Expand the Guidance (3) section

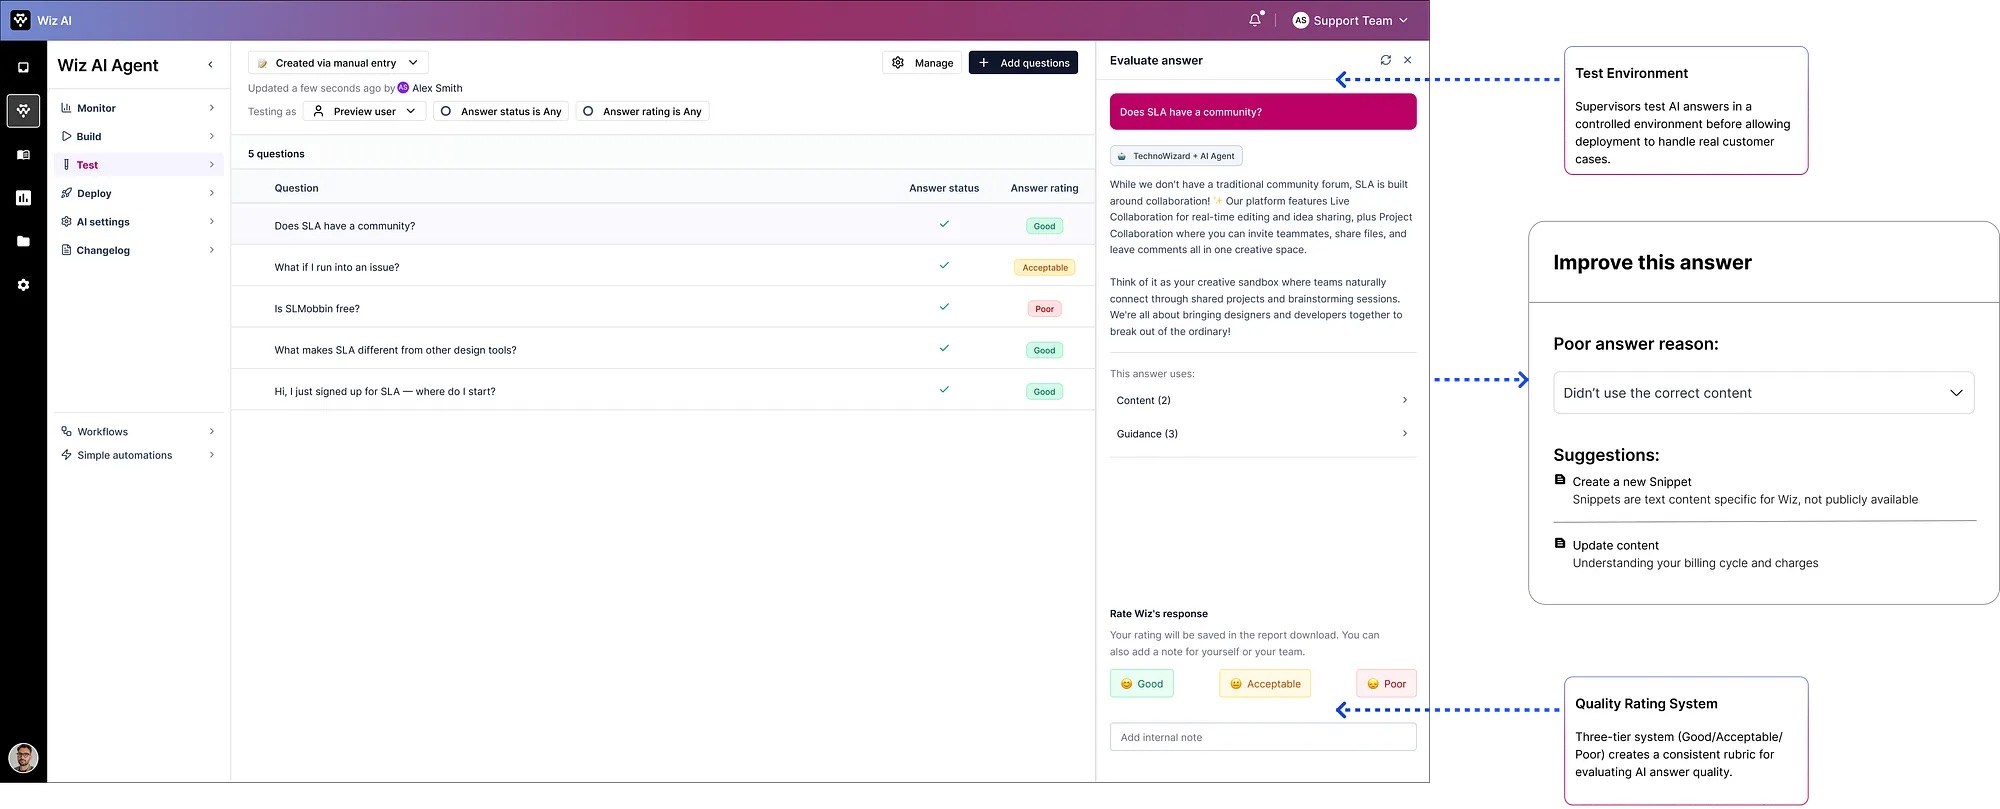click(x=1263, y=434)
